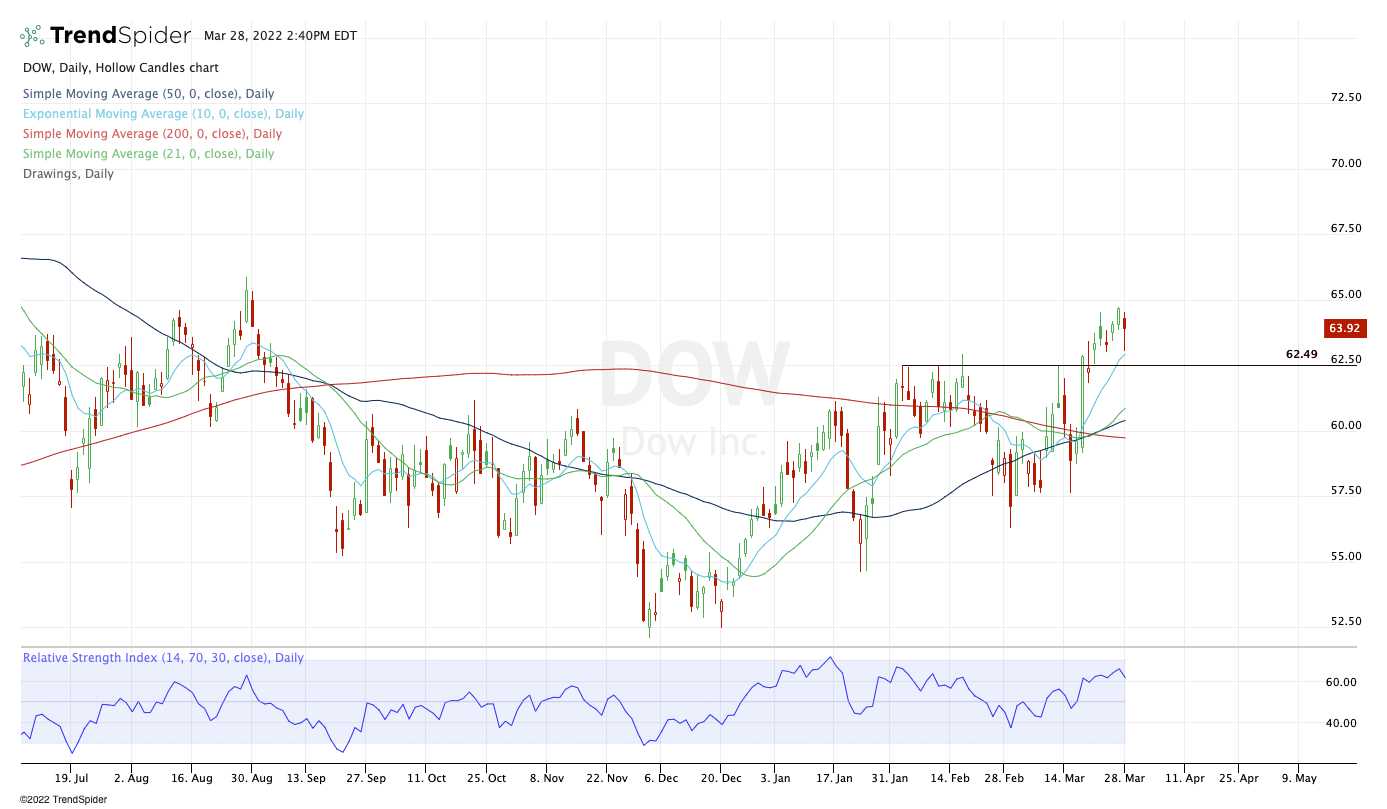Click the RSI 60.00 axis level
This screenshot has width=1387, height=809.
click(x=1341, y=682)
